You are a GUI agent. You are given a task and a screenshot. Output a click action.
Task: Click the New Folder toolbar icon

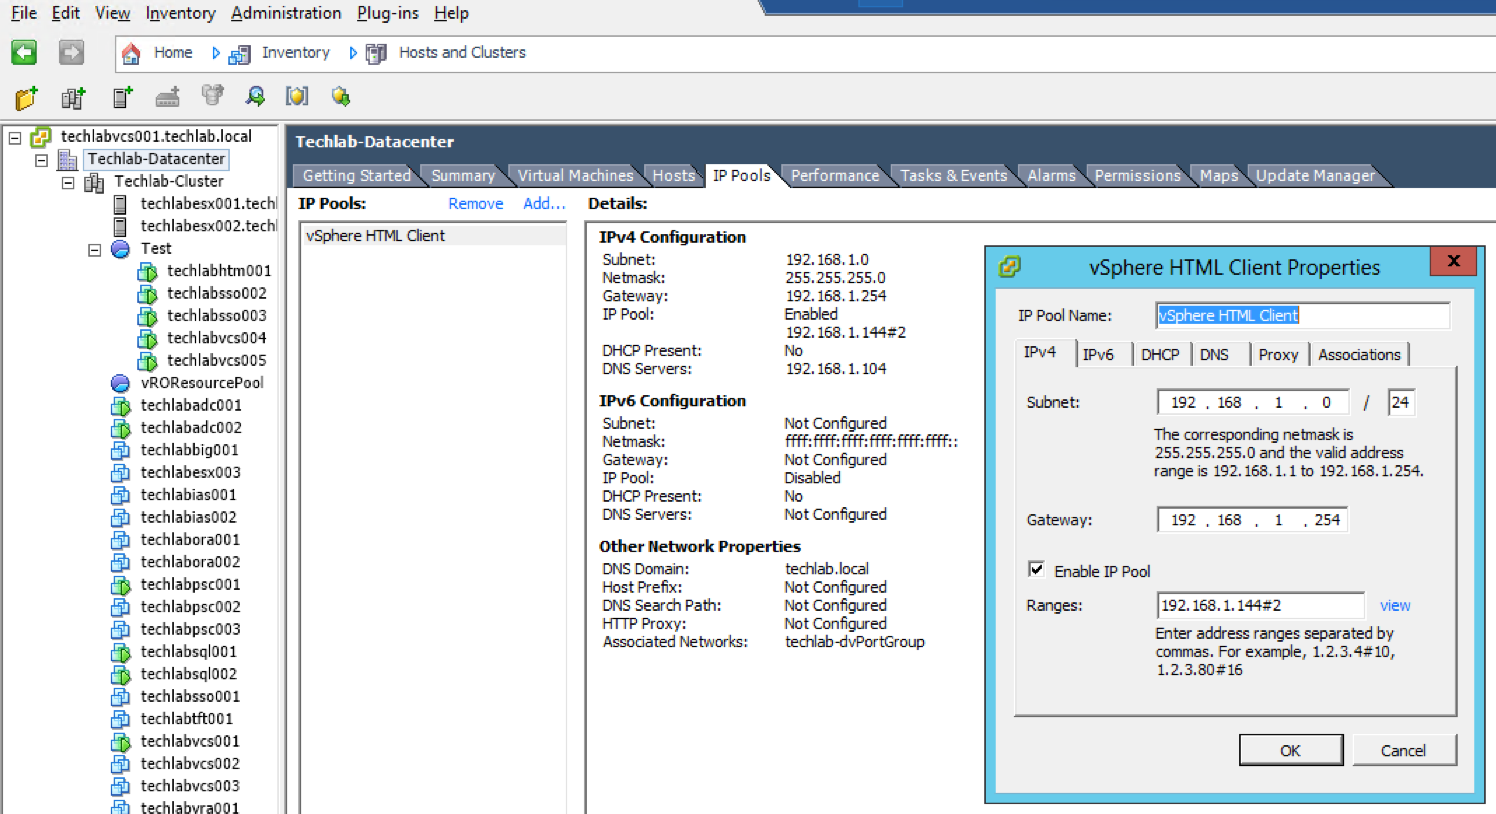[x=26, y=97]
